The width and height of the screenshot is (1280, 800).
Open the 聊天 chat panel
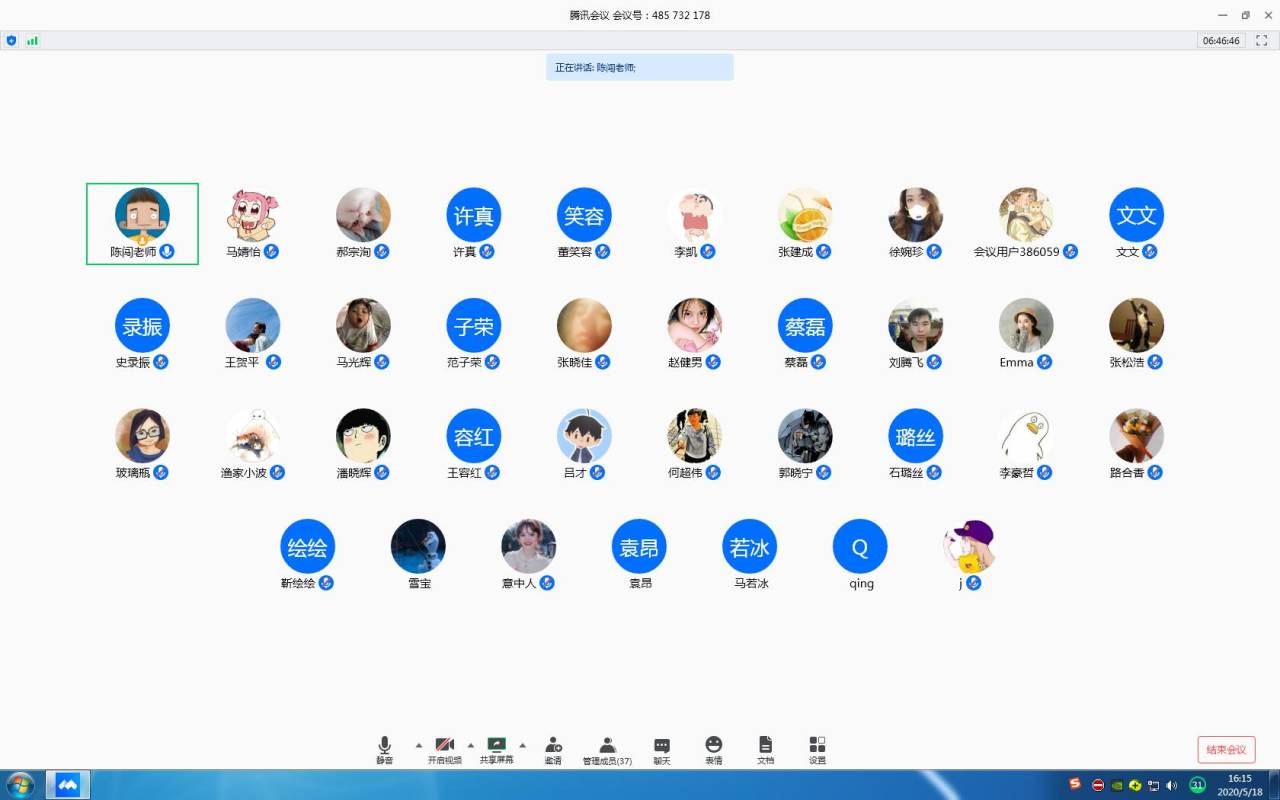tap(662, 750)
